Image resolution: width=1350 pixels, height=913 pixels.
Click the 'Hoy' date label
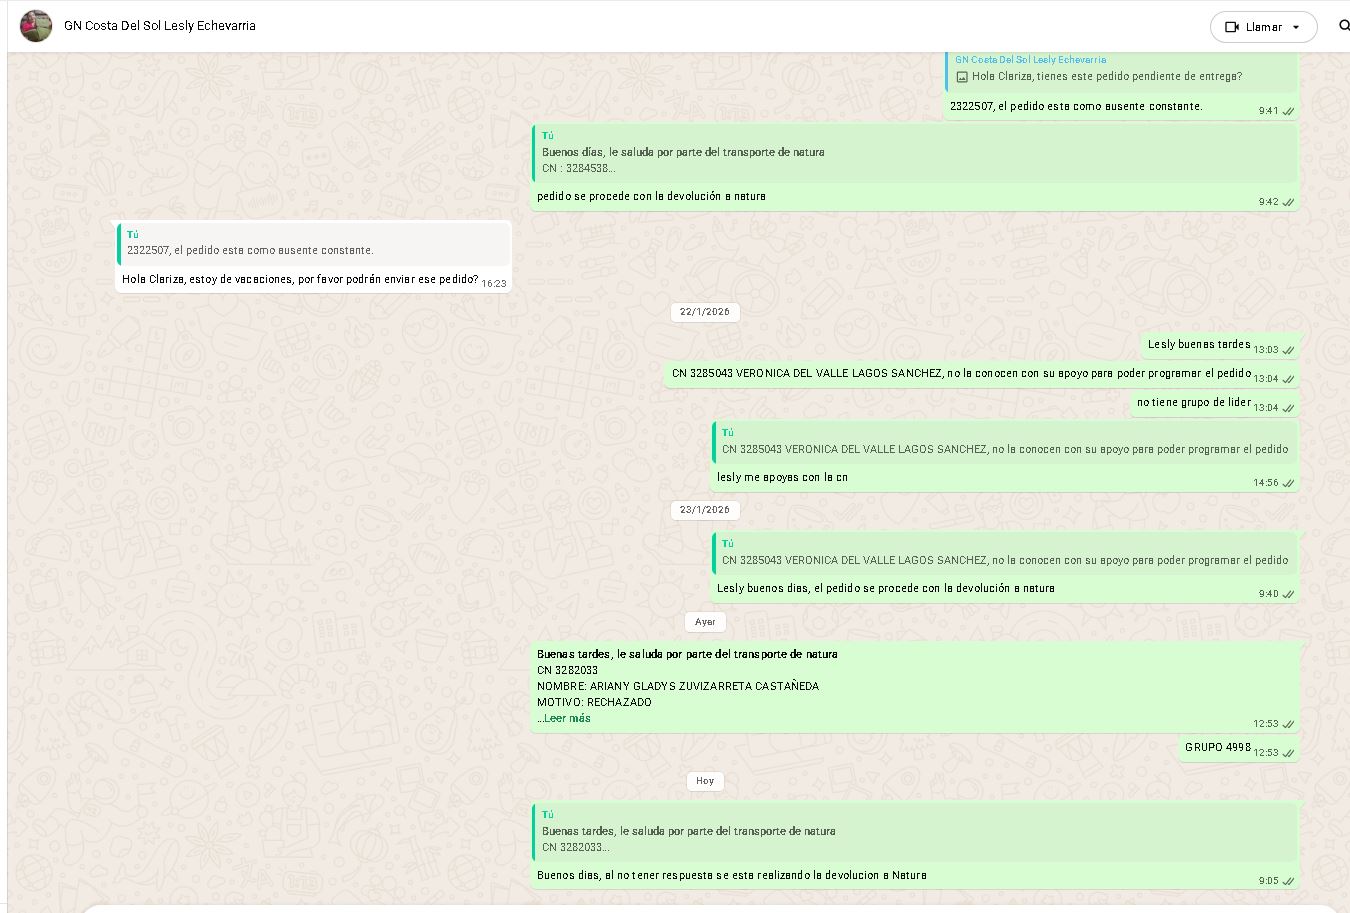tap(704, 781)
